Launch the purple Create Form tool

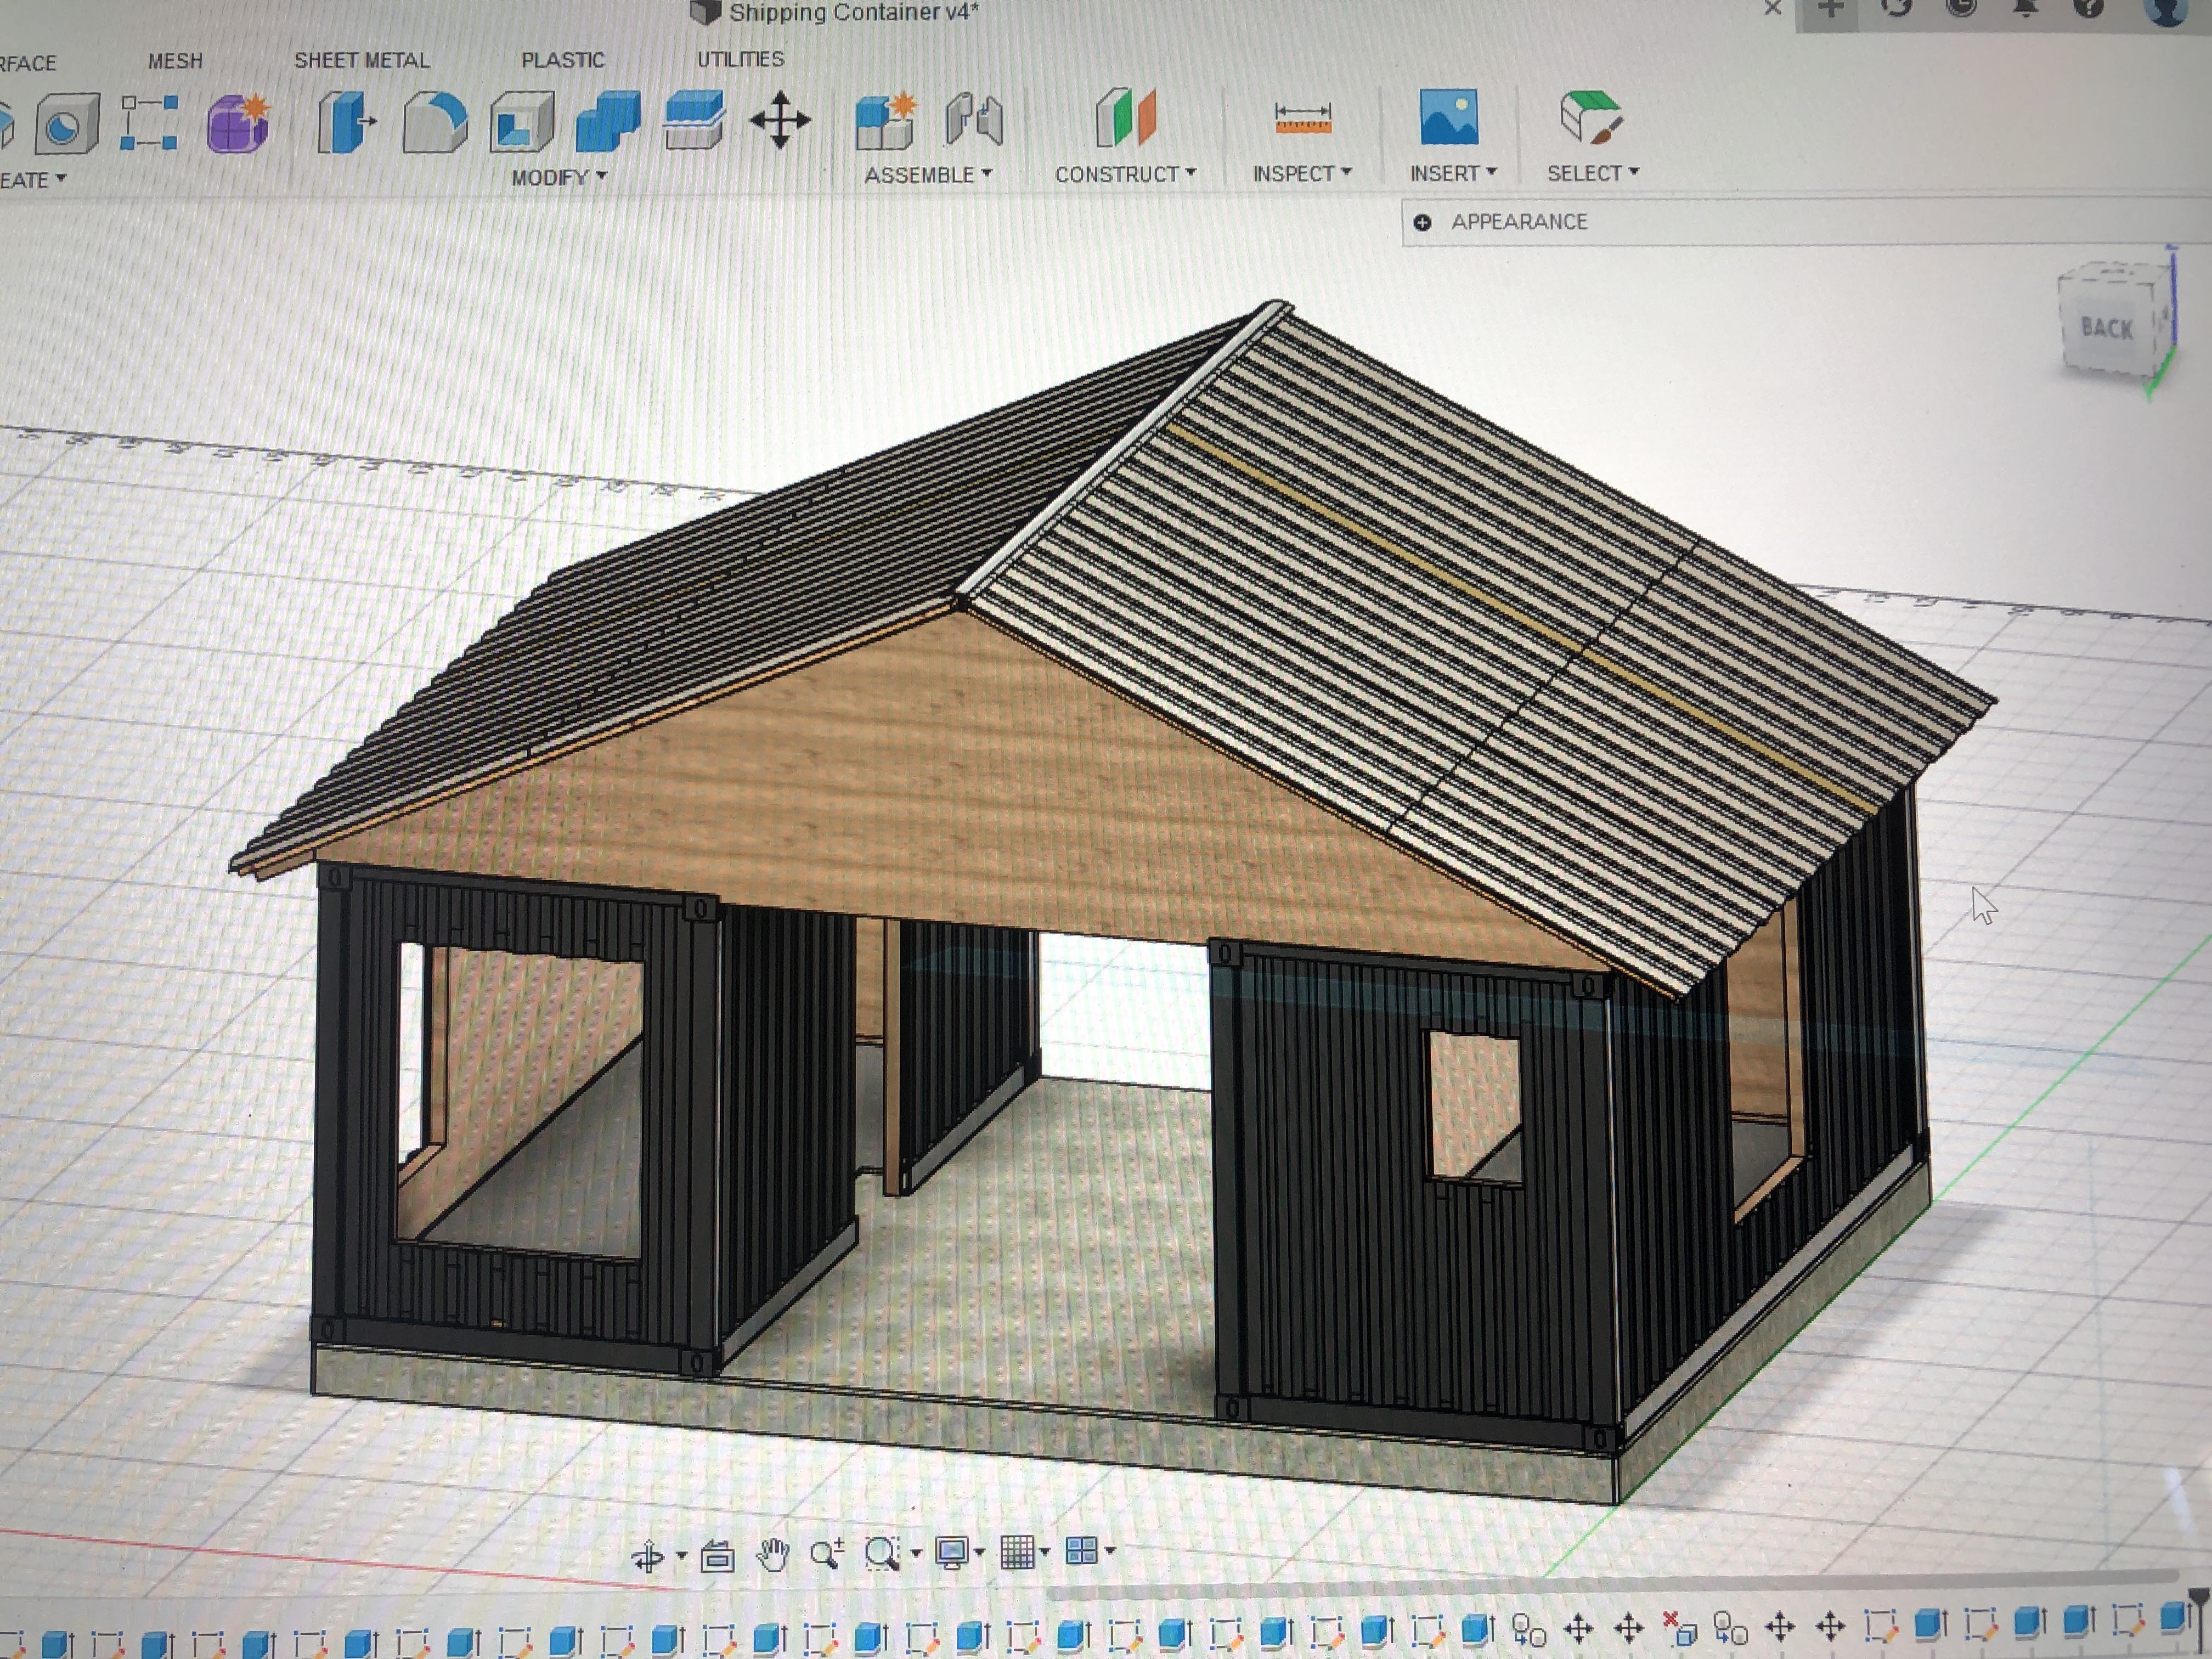point(238,123)
